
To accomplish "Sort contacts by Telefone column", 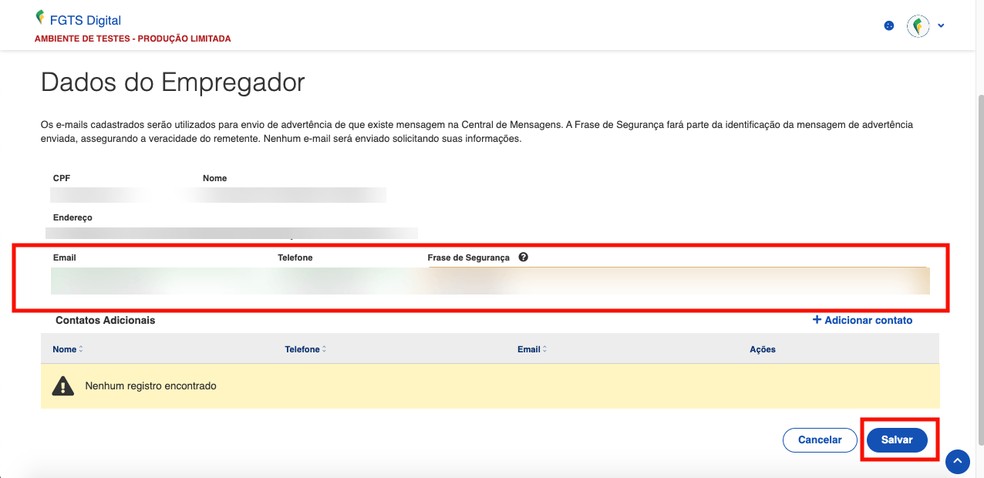I will [306, 349].
